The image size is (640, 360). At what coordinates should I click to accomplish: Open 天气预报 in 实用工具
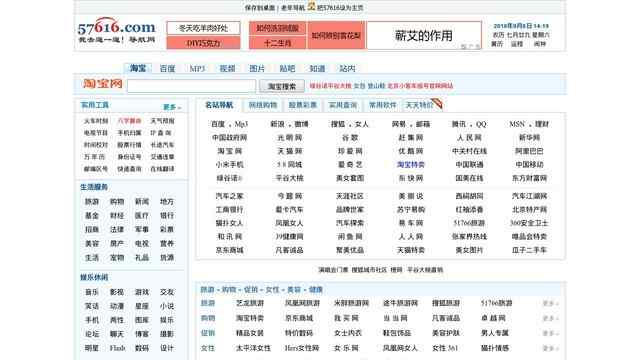click(162, 121)
